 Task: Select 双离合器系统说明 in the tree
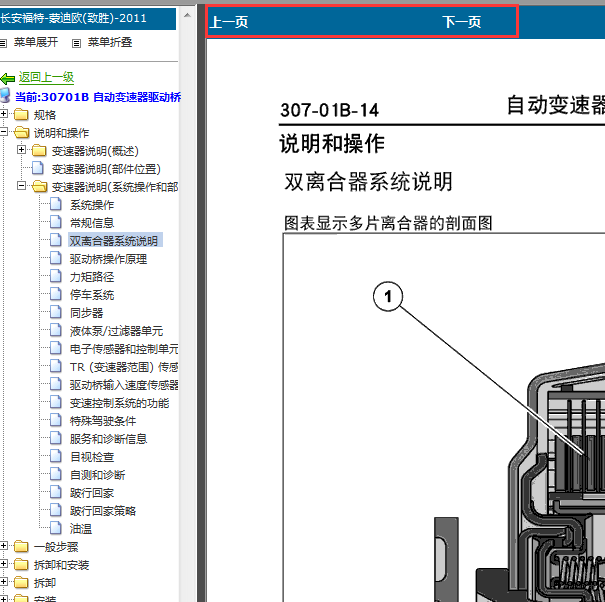[x=115, y=240]
